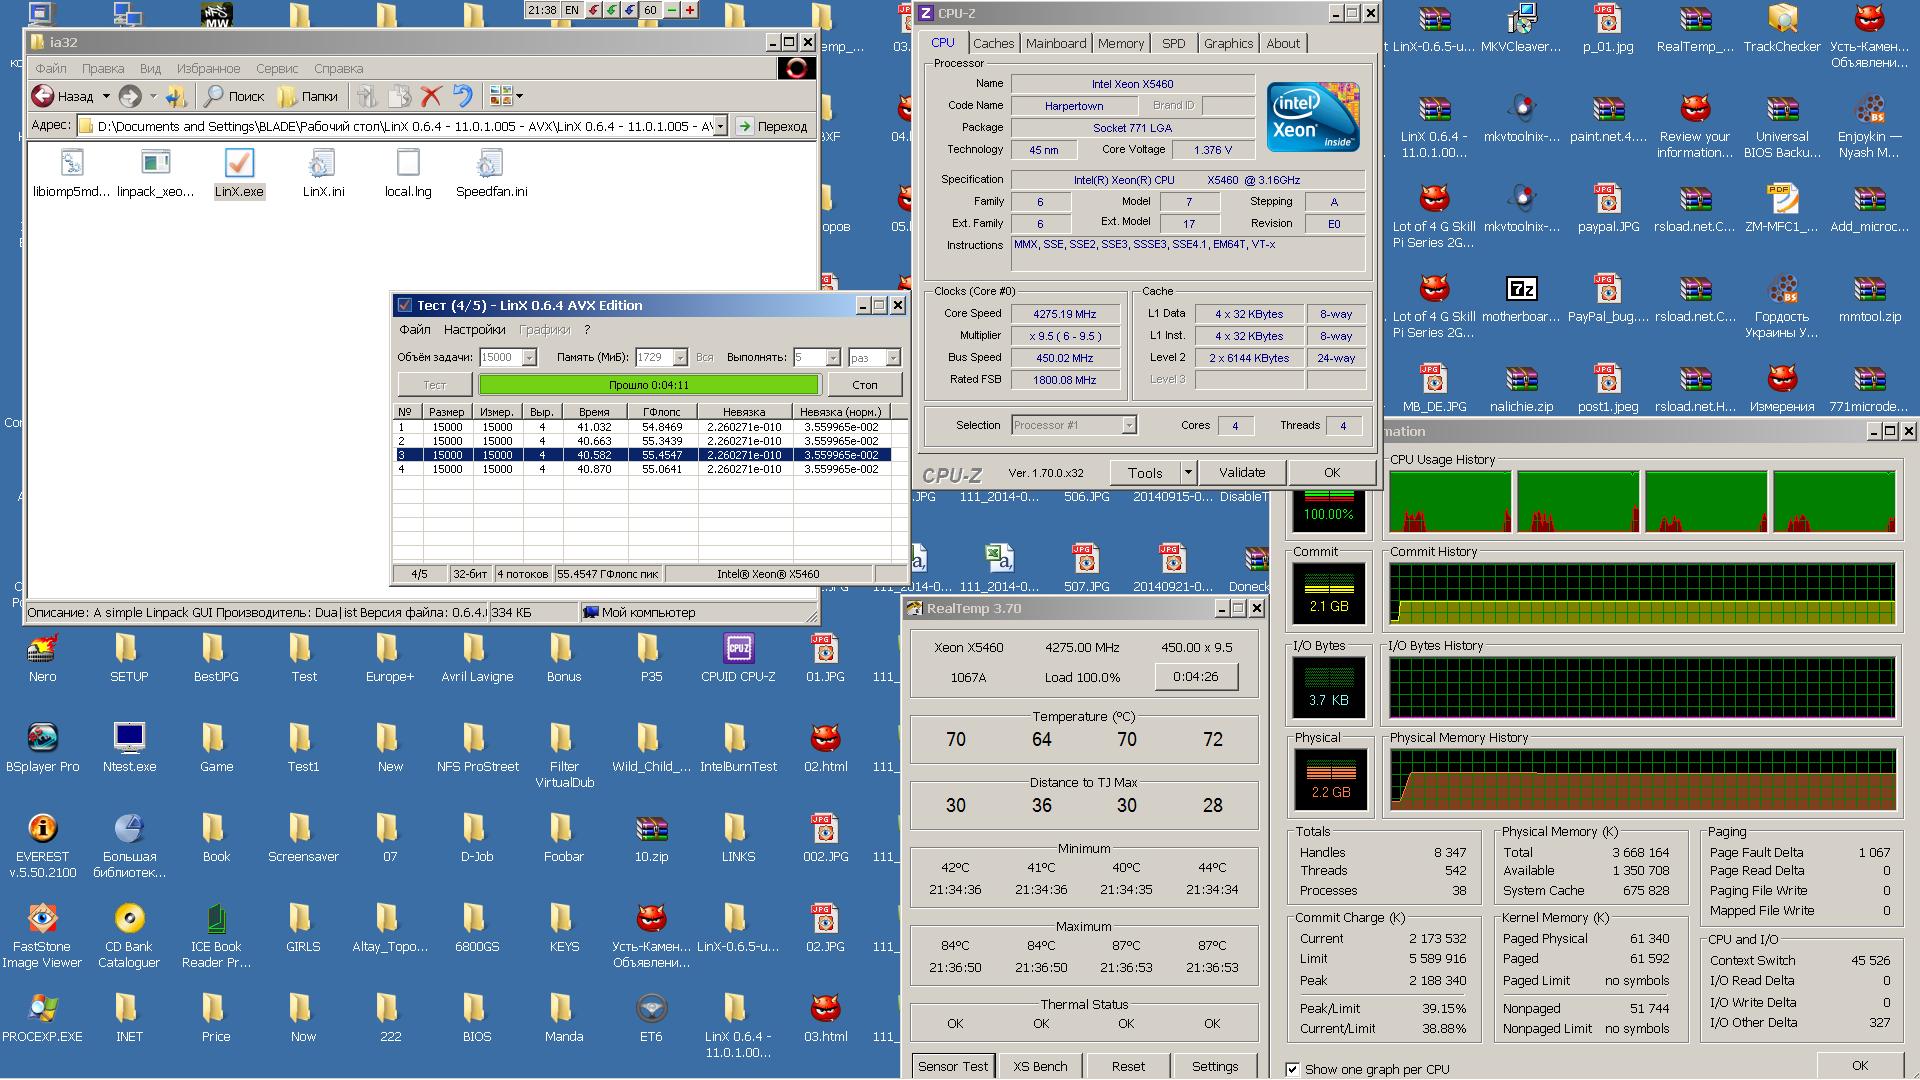Open the Настройки menu in LinX
This screenshot has height=1080, width=1920.
(474, 330)
